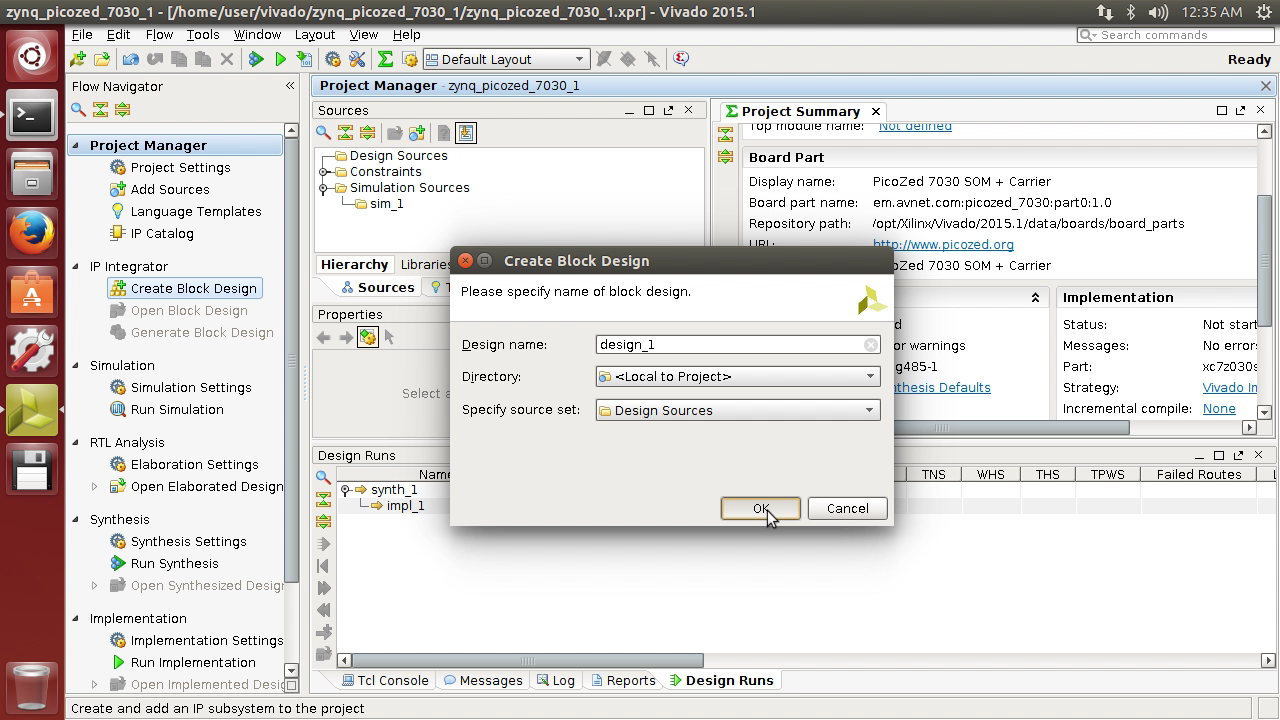
Task: Expand the Constraints folder in Sources tree
Action: [324, 172]
